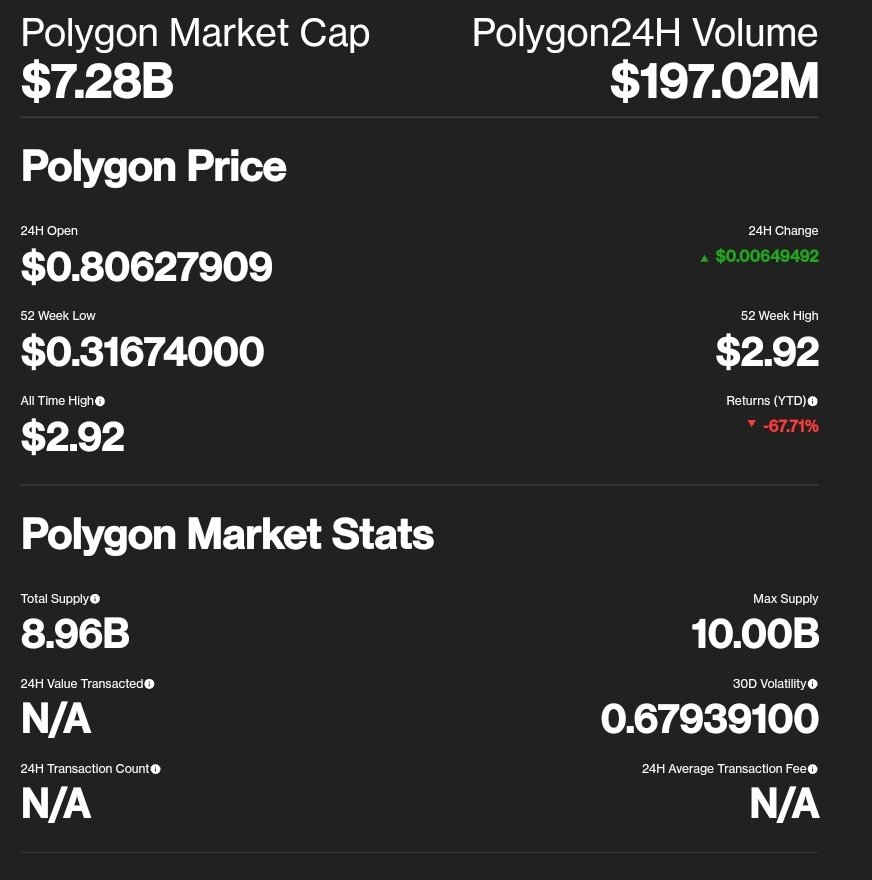Click the 24H Change amount $0.00649492
Viewport: 872px width, 880px height.
point(767,256)
